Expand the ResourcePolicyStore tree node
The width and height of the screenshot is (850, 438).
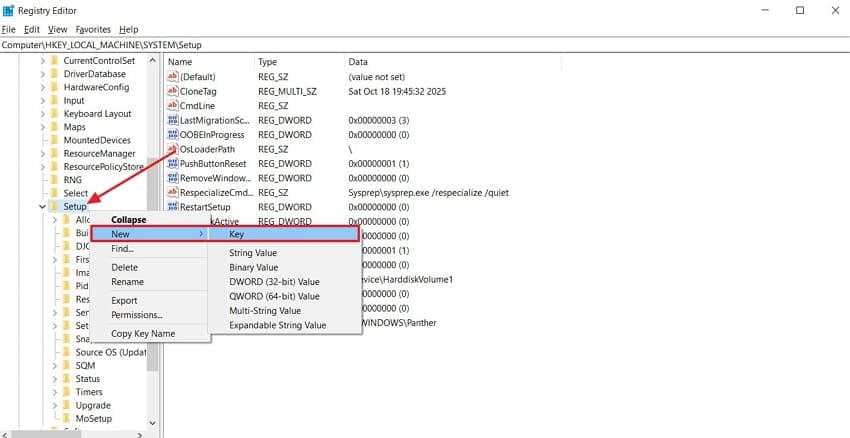(42, 166)
